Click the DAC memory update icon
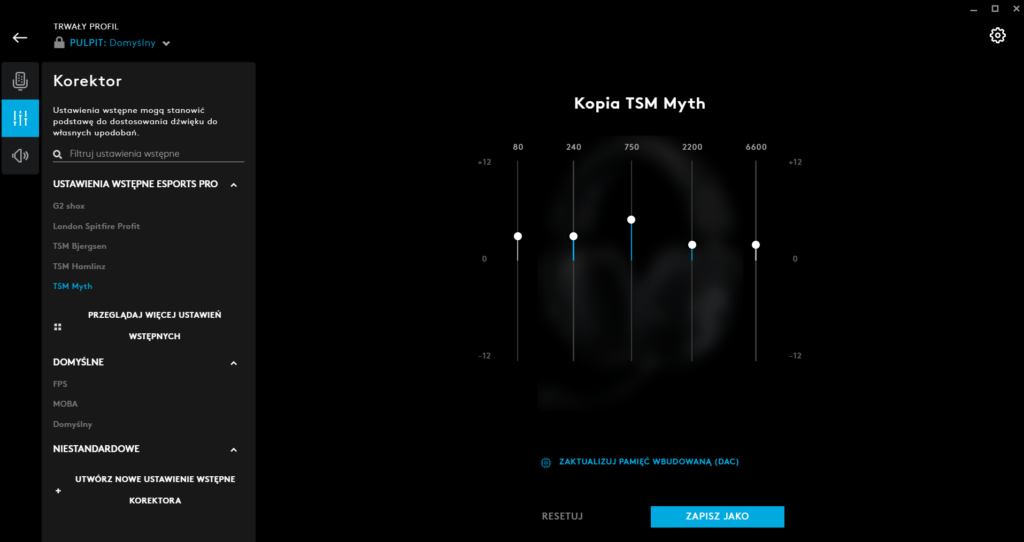The width and height of the screenshot is (1024, 542). (546, 462)
